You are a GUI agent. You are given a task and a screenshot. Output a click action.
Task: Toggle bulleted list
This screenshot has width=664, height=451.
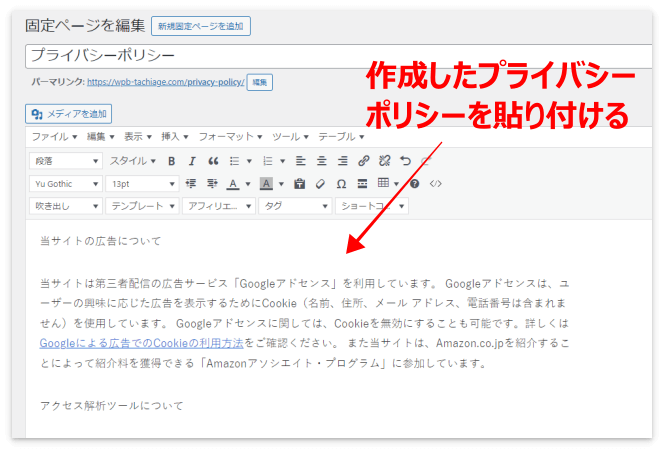click(234, 161)
